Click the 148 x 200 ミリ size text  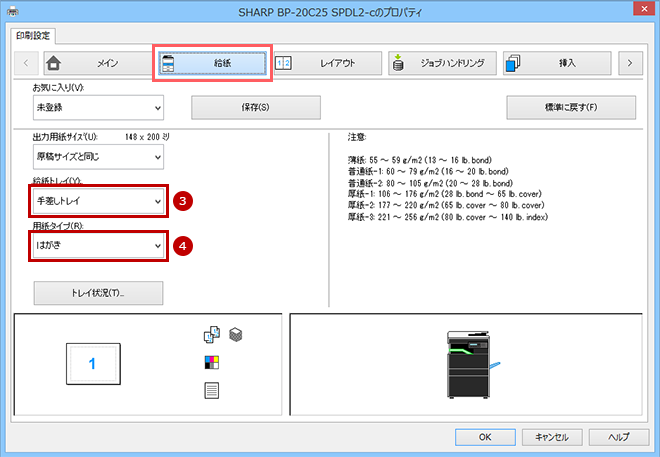click(x=147, y=137)
